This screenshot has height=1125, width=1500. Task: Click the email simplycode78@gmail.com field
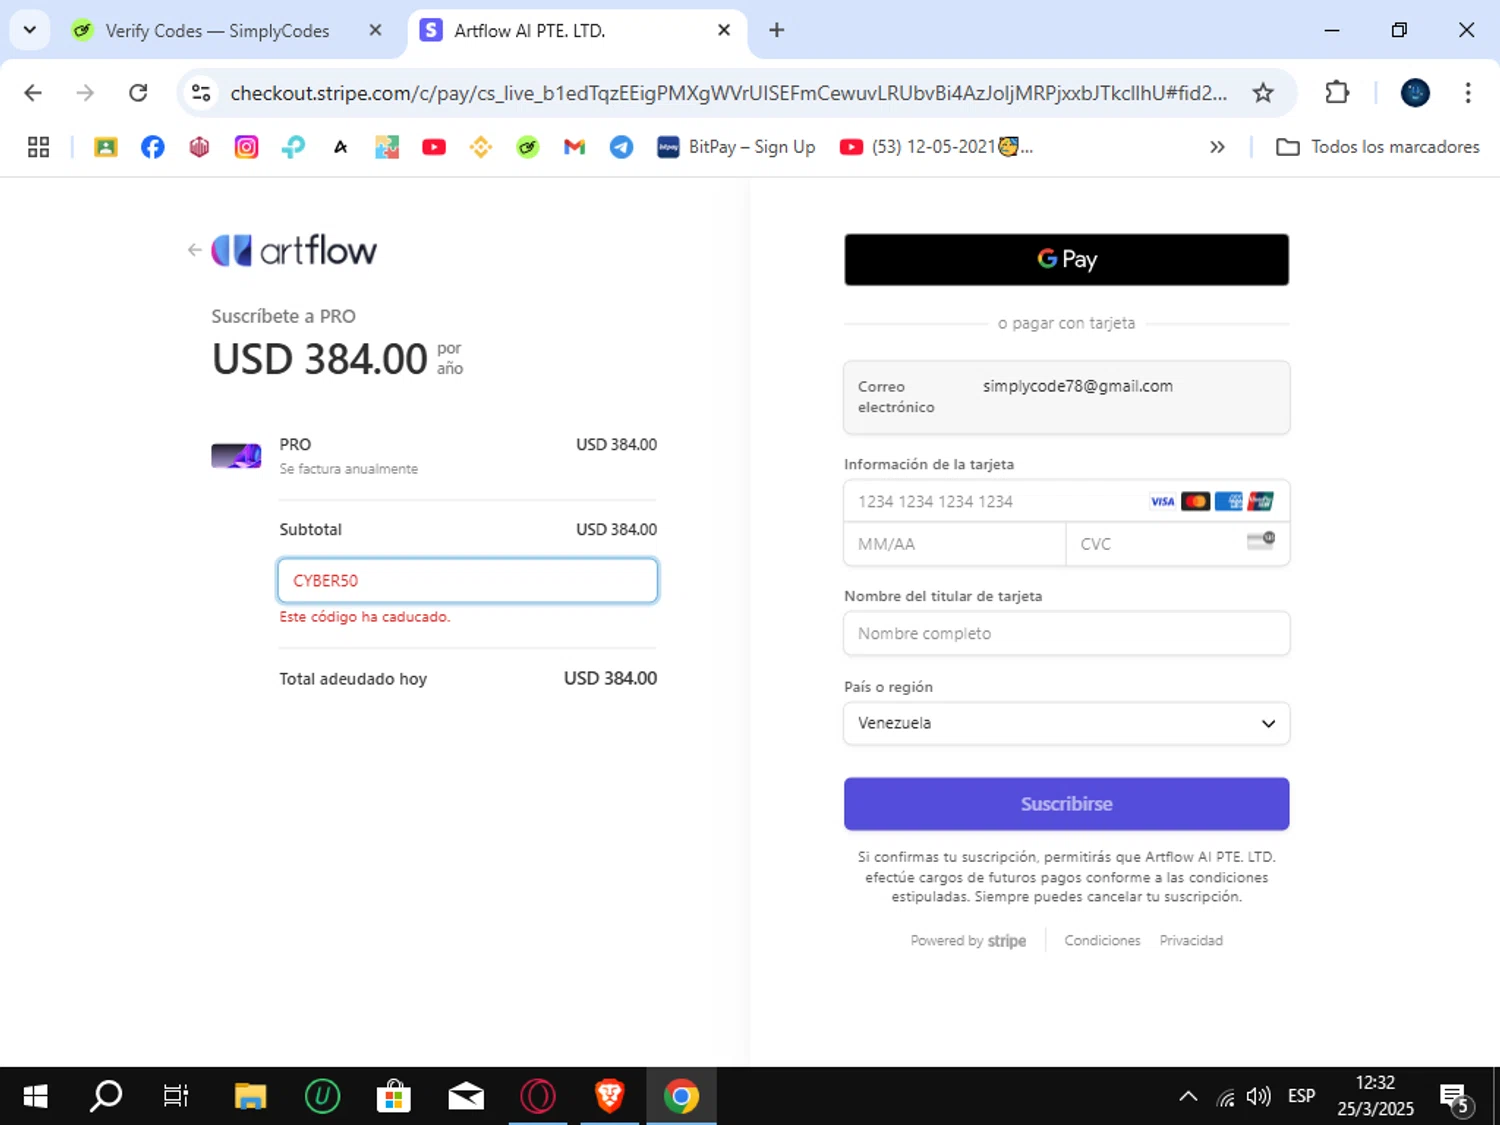point(1066,397)
